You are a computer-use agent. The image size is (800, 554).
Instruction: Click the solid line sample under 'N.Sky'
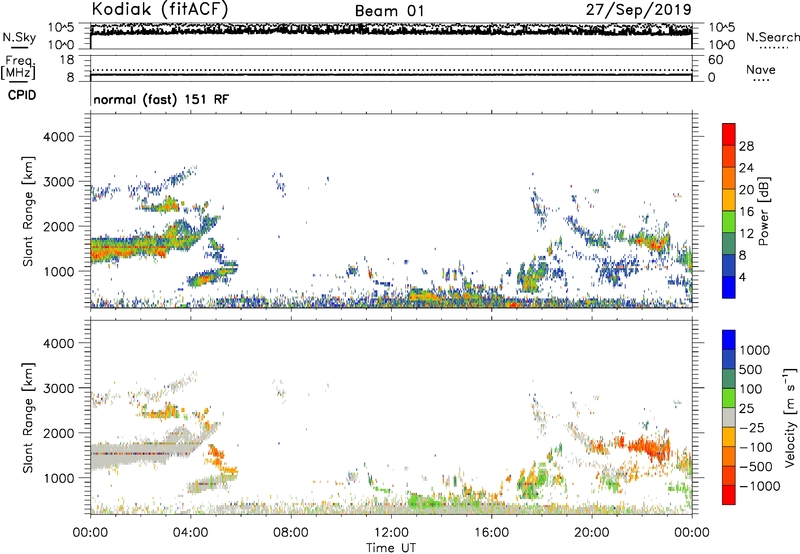19,47
